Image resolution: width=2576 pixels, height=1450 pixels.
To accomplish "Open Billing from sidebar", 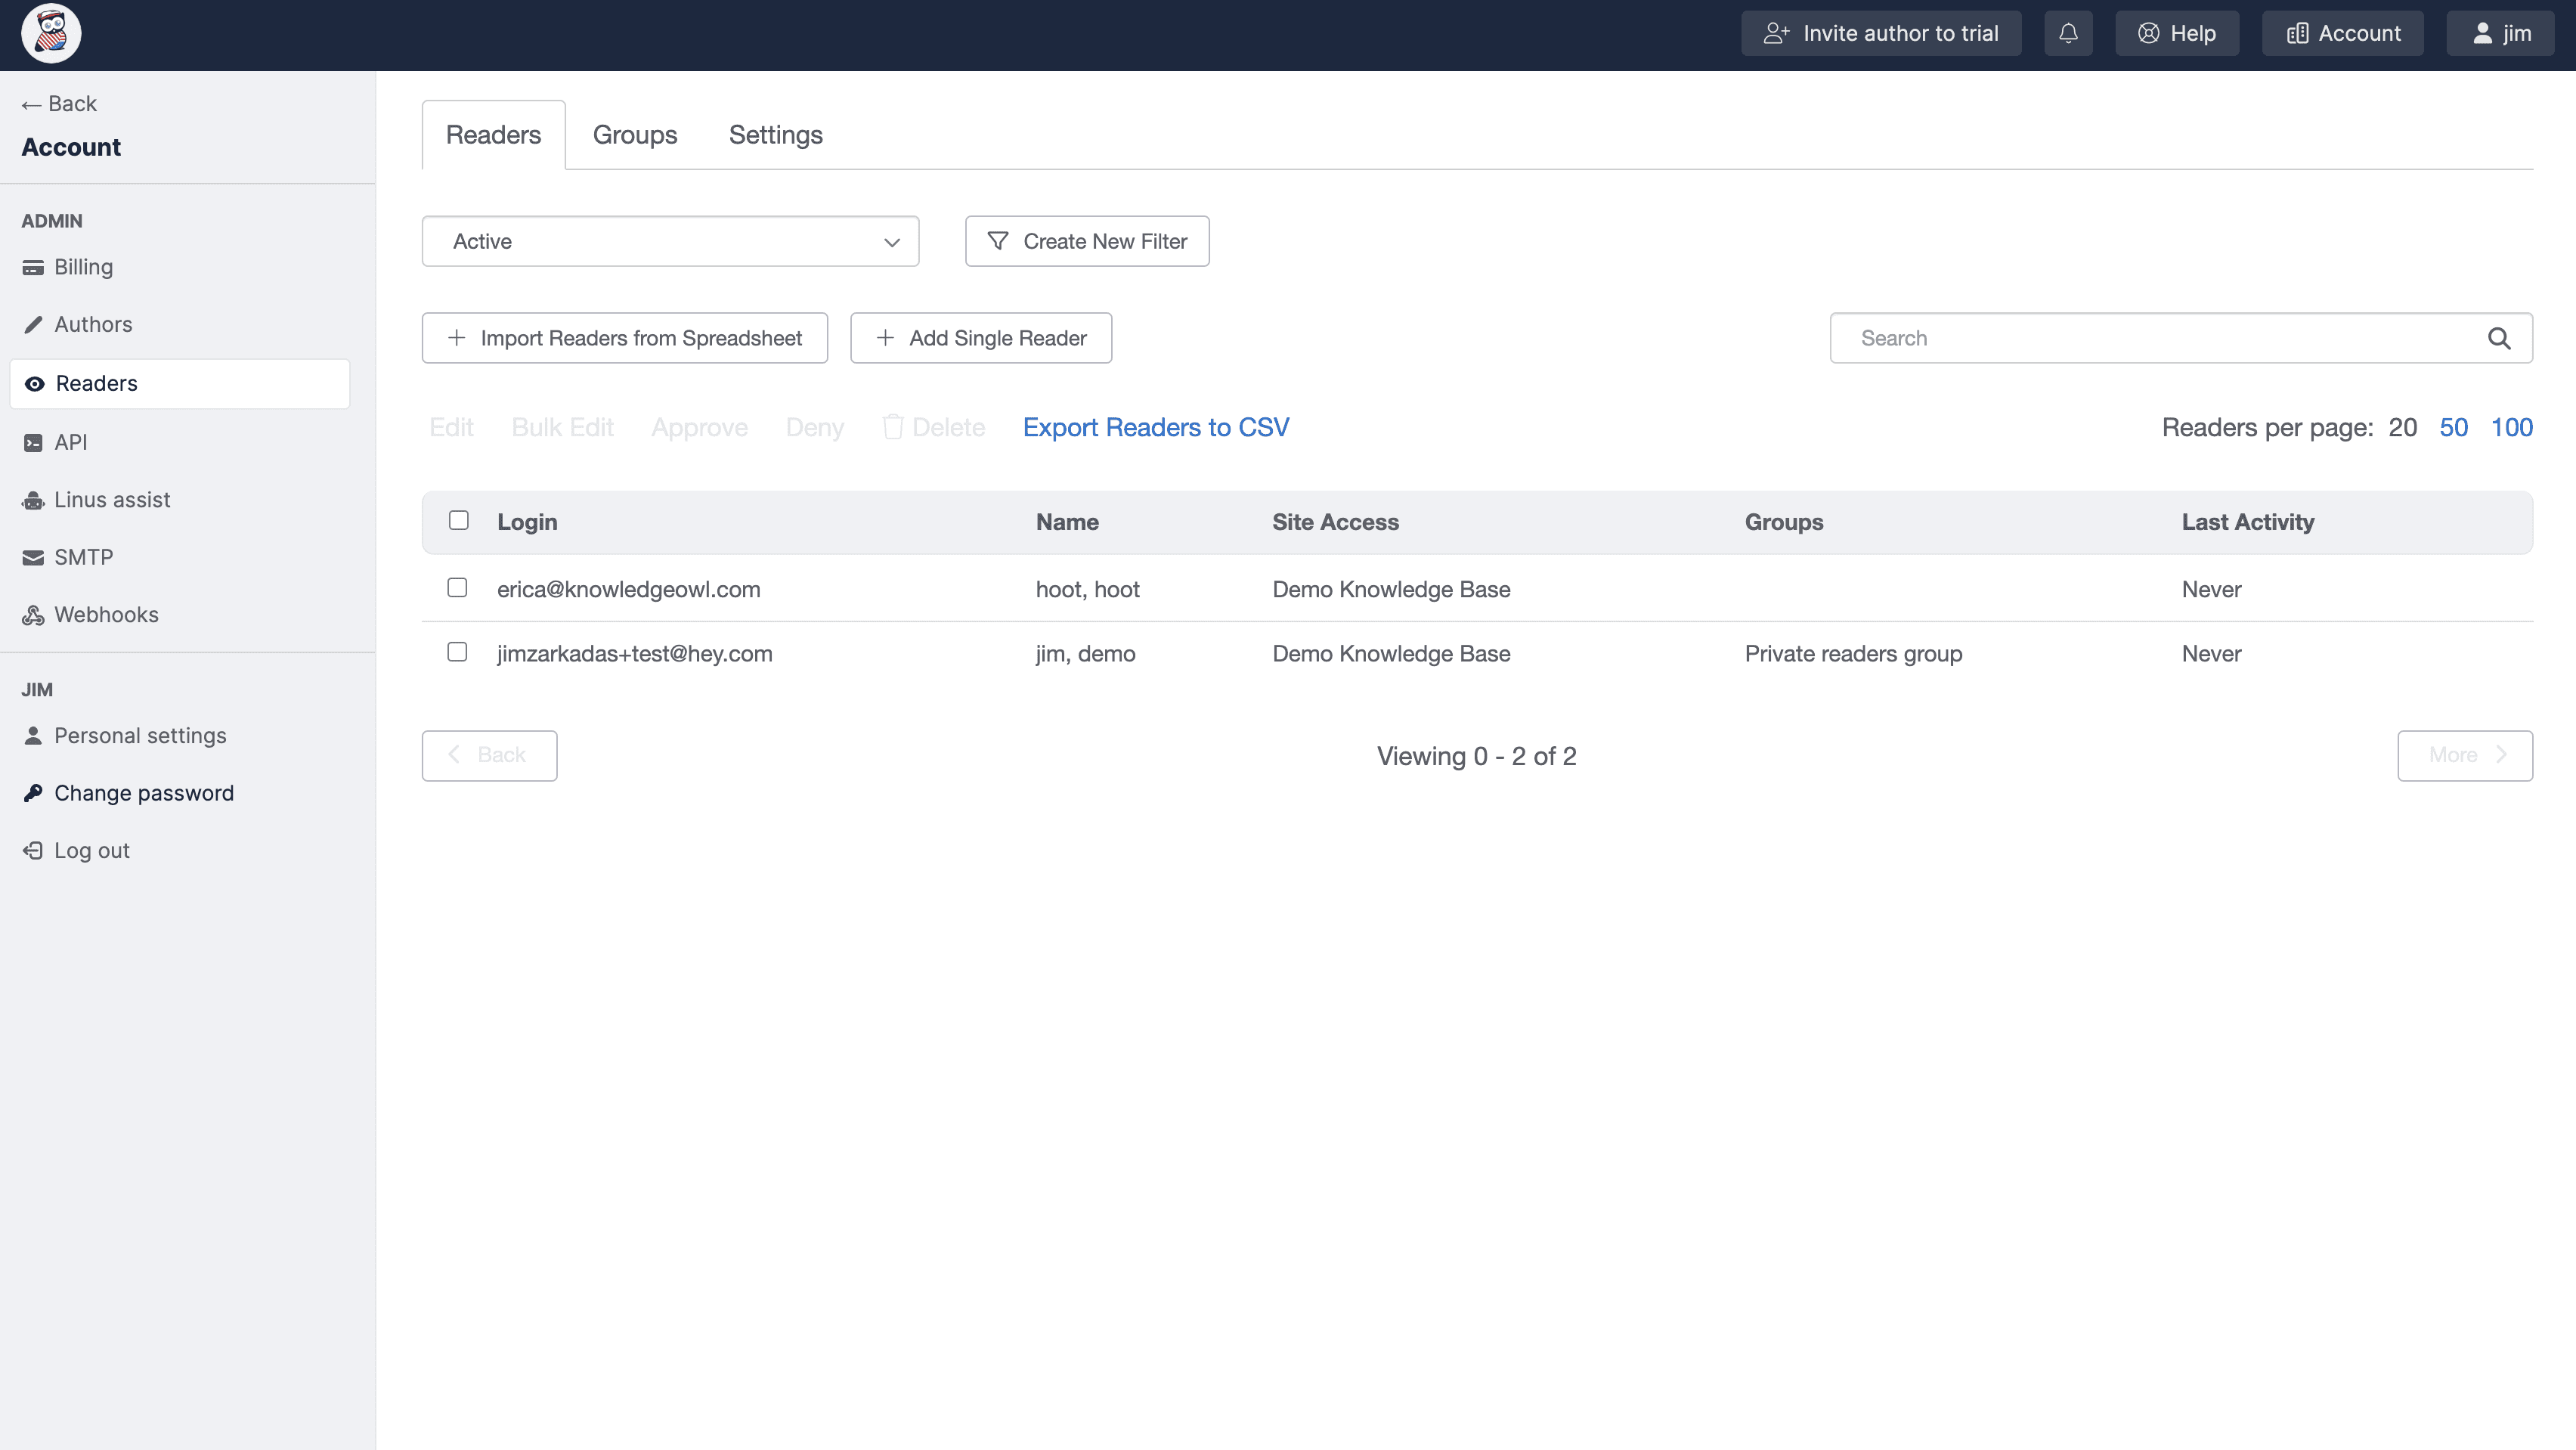I will point(83,267).
